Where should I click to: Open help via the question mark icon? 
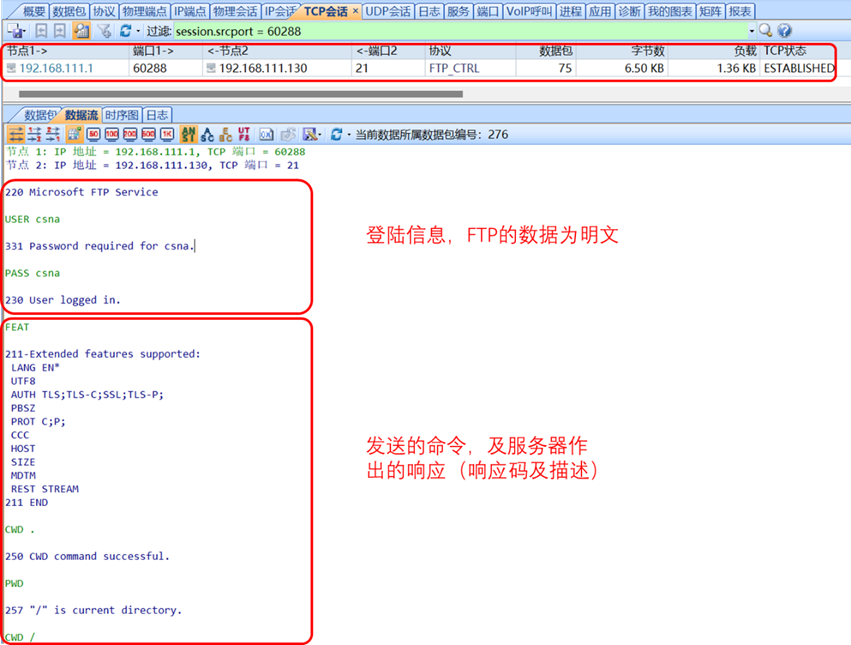785,31
